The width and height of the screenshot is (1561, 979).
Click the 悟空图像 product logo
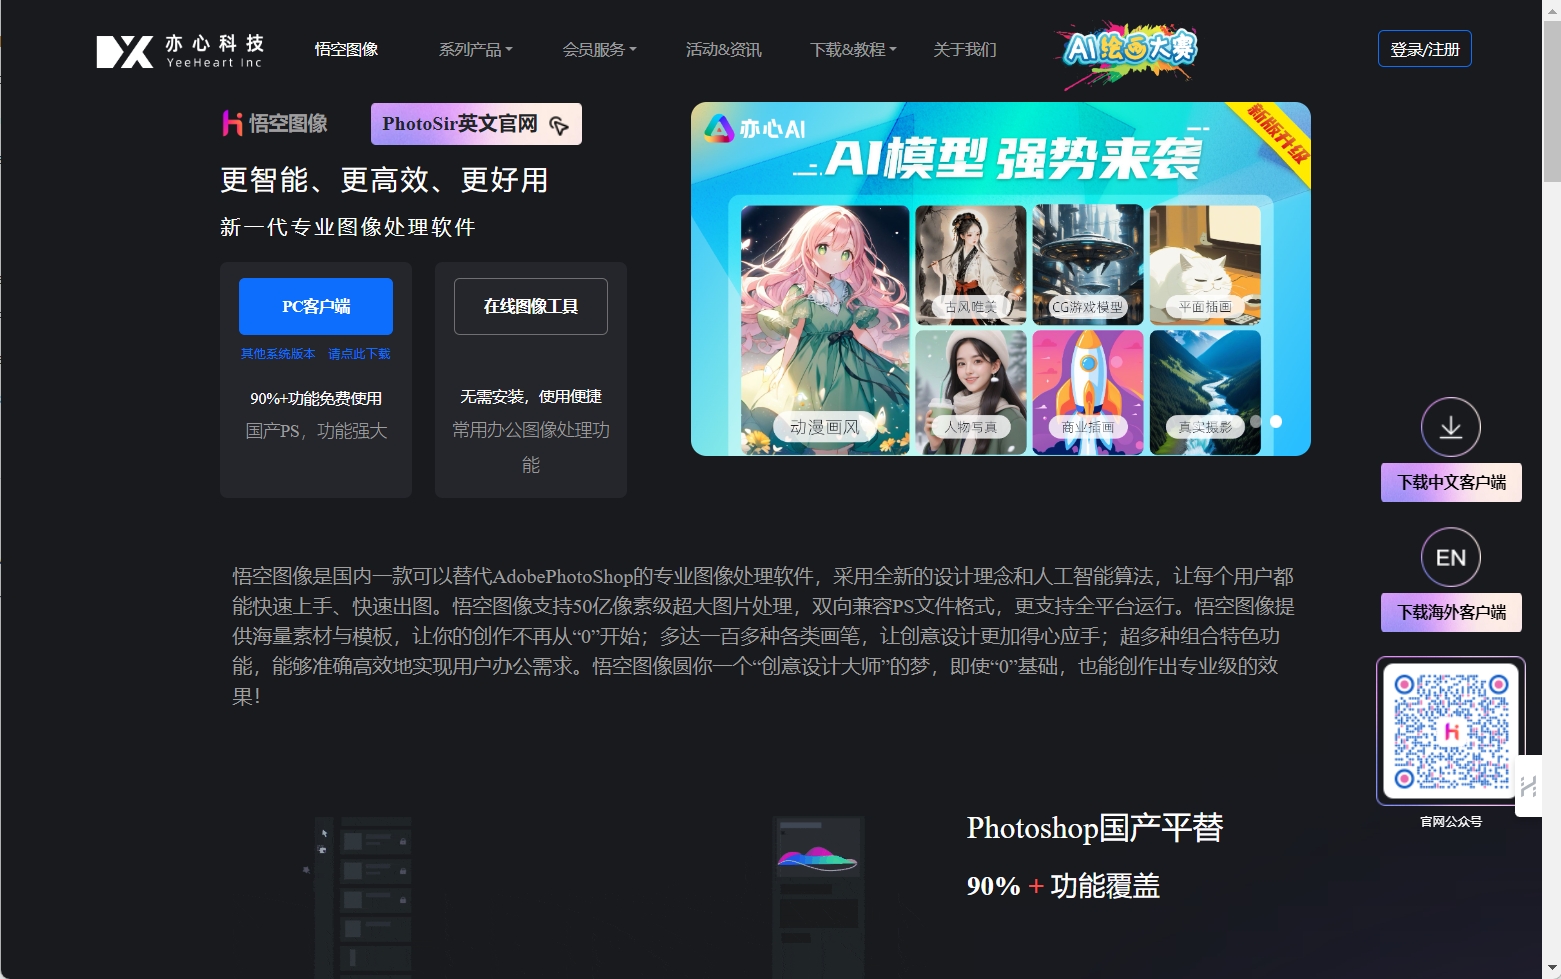(x=275, y=123)
